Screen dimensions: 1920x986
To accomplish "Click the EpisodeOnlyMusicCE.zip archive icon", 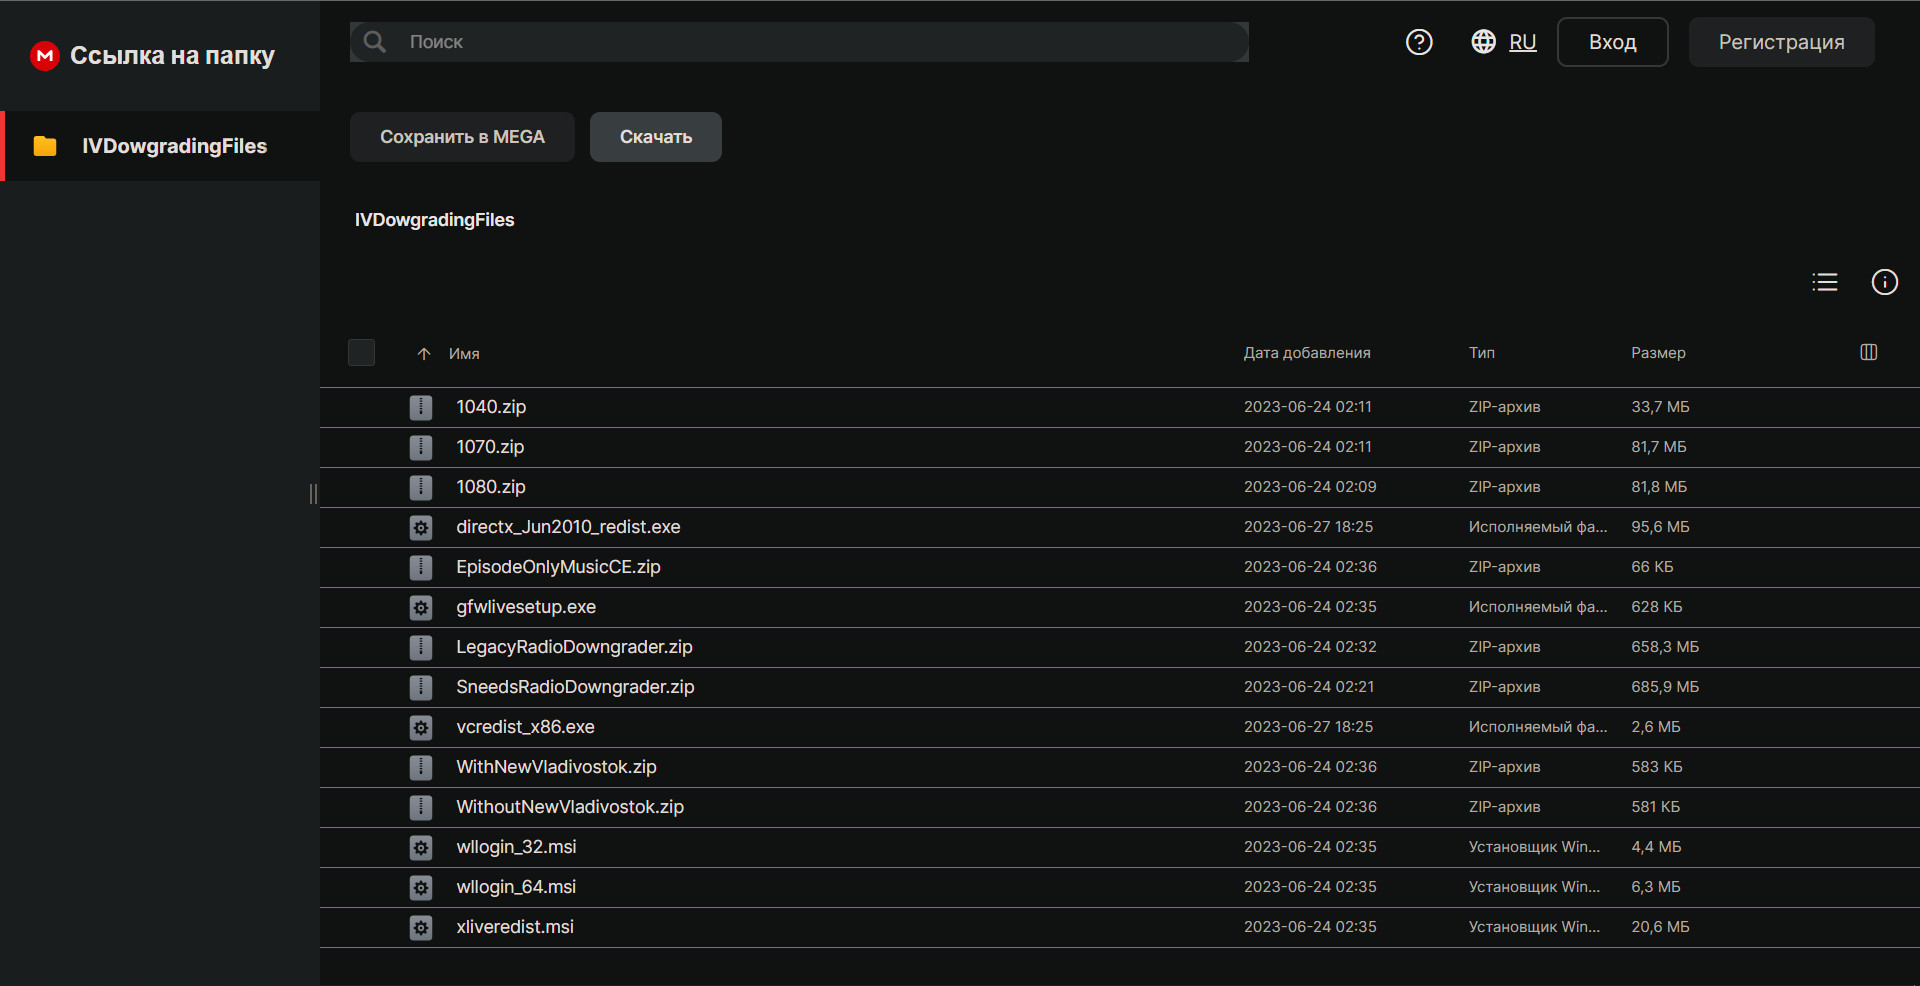I will pyautogui.click(x=421, y=567).
